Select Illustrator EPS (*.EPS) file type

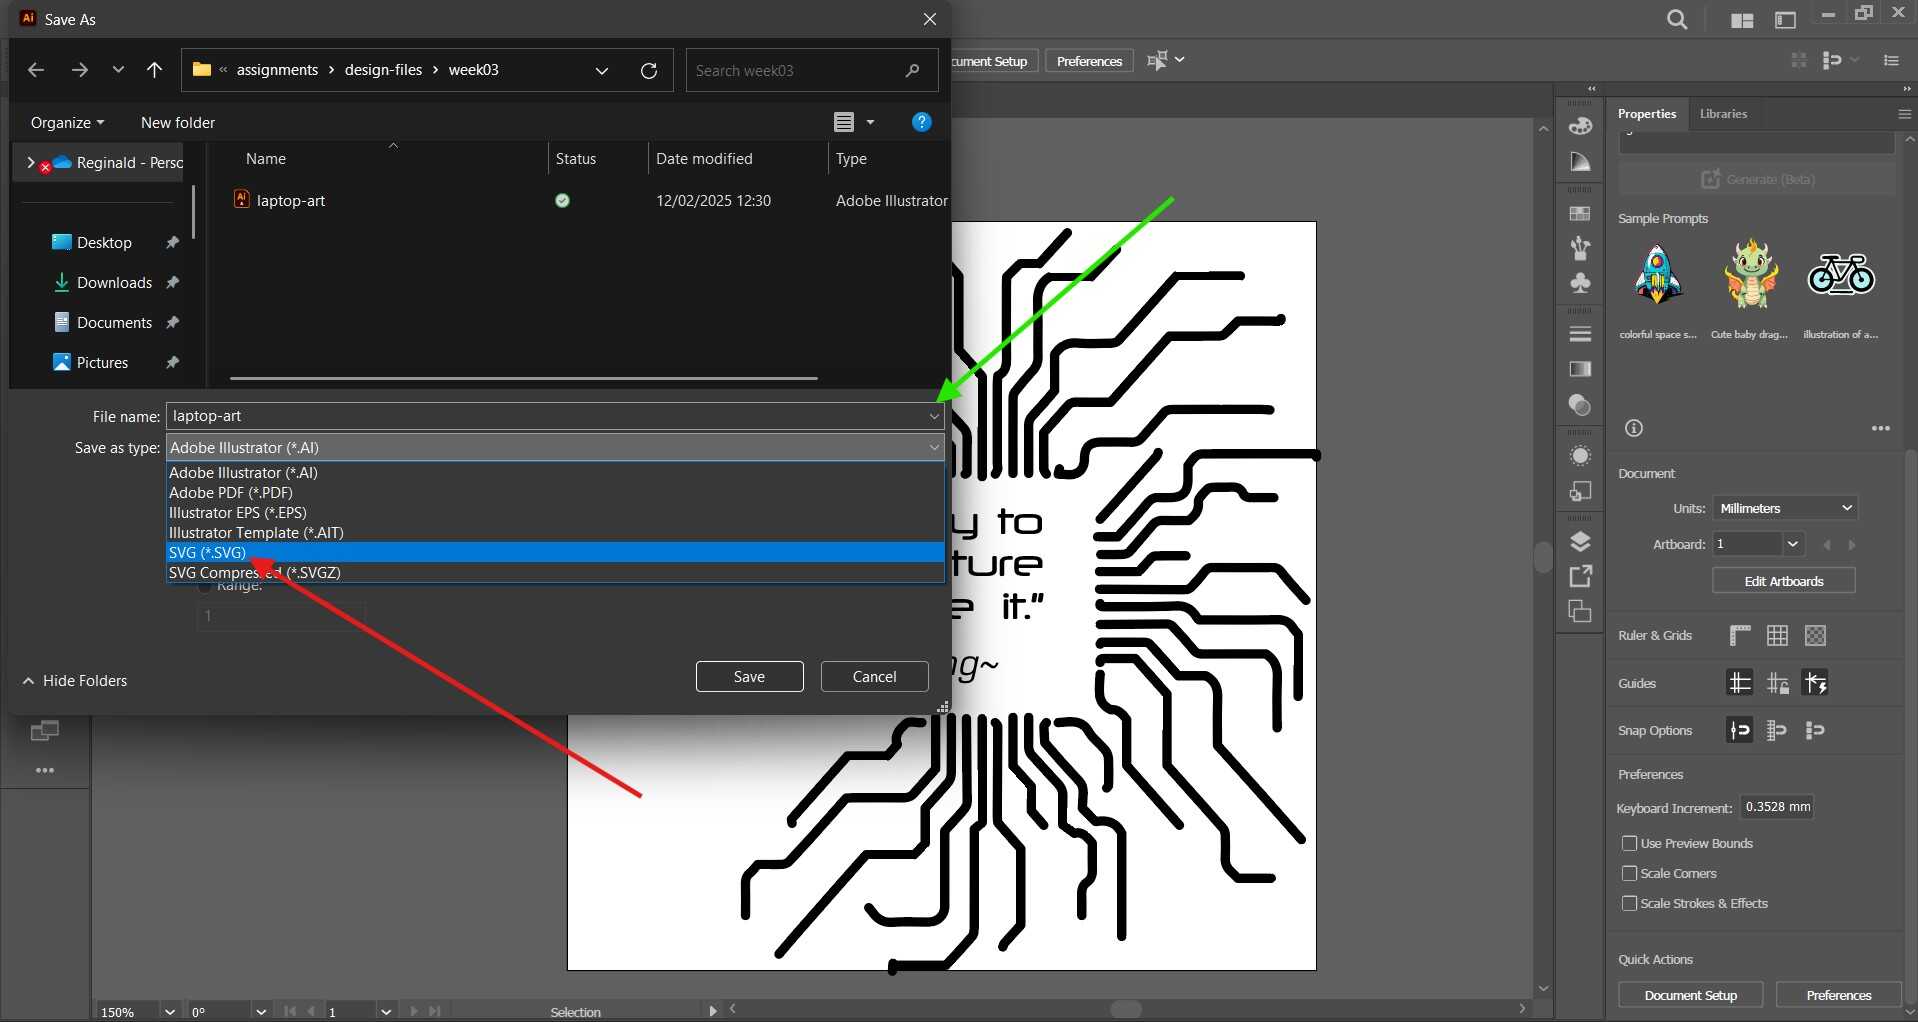[555, 512]
